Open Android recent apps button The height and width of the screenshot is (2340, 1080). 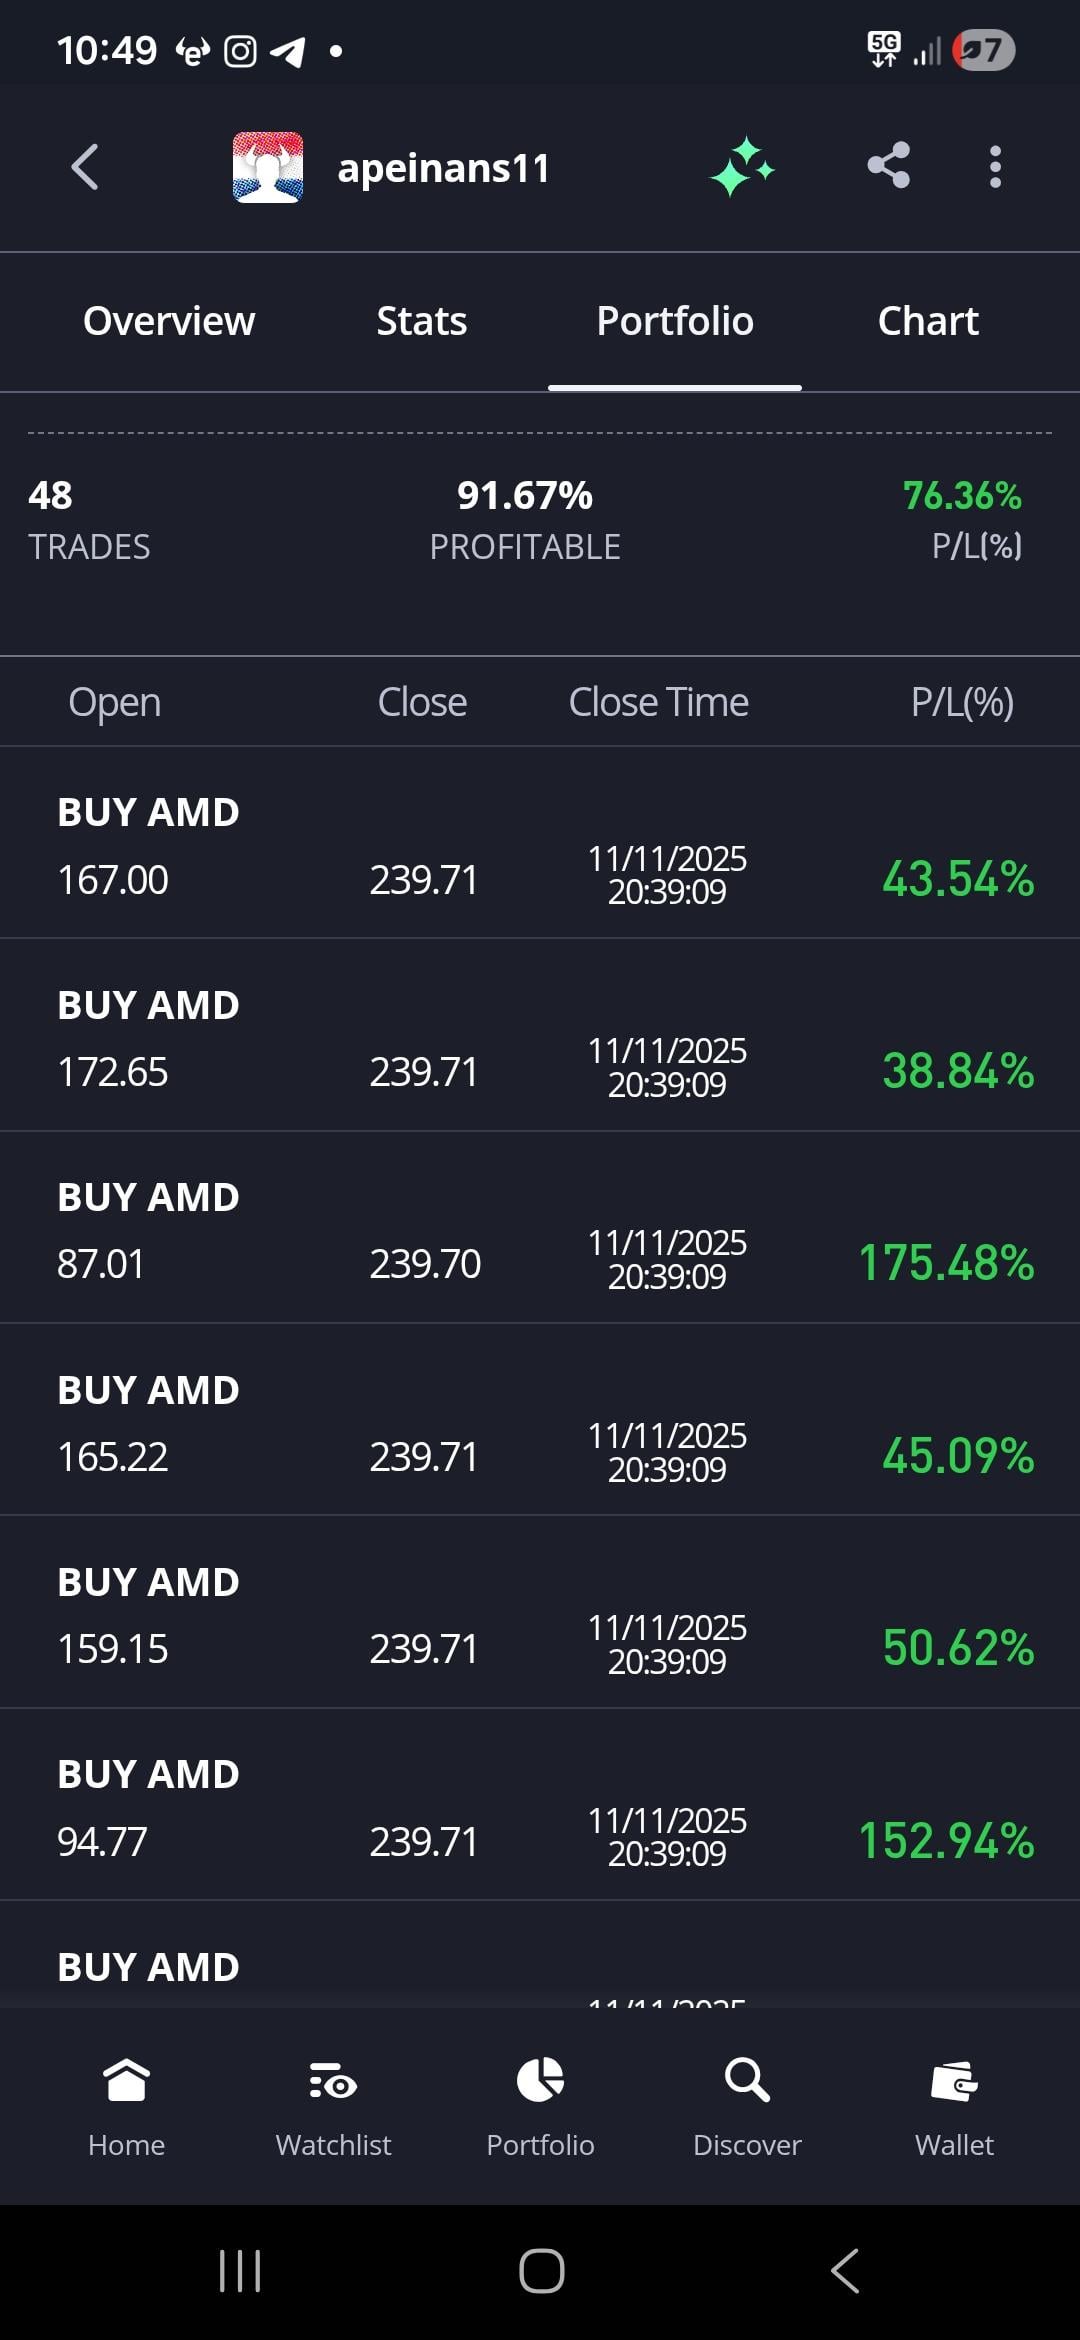click(240, 2271)
